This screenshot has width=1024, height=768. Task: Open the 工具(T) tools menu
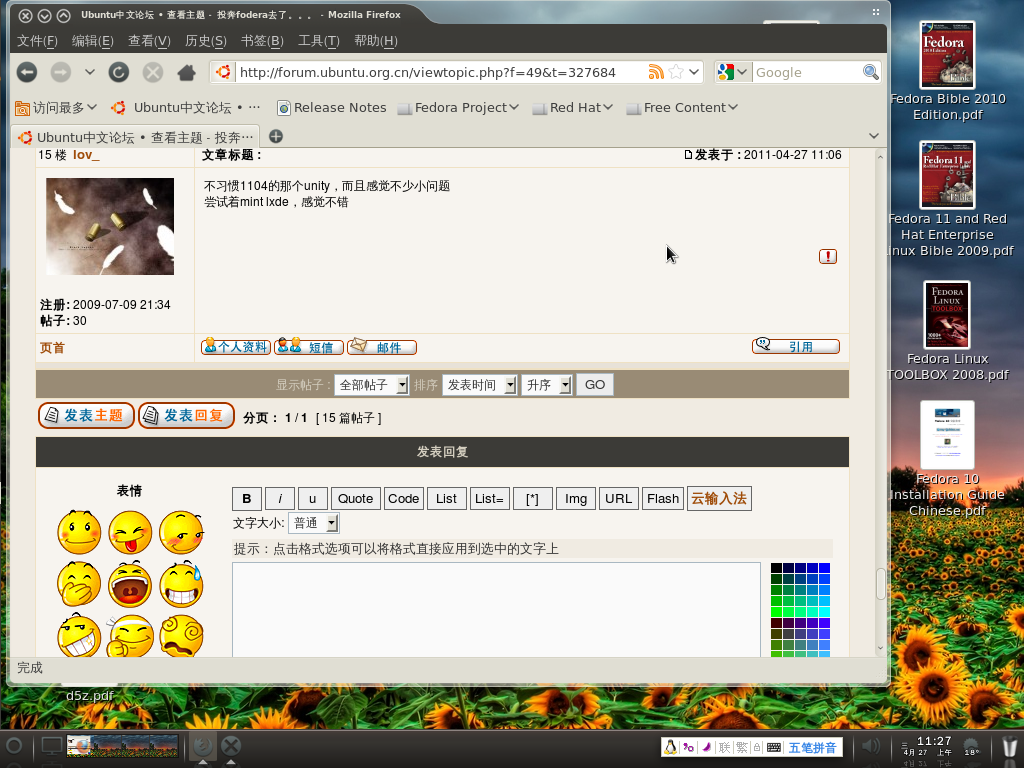coord(319,41)
